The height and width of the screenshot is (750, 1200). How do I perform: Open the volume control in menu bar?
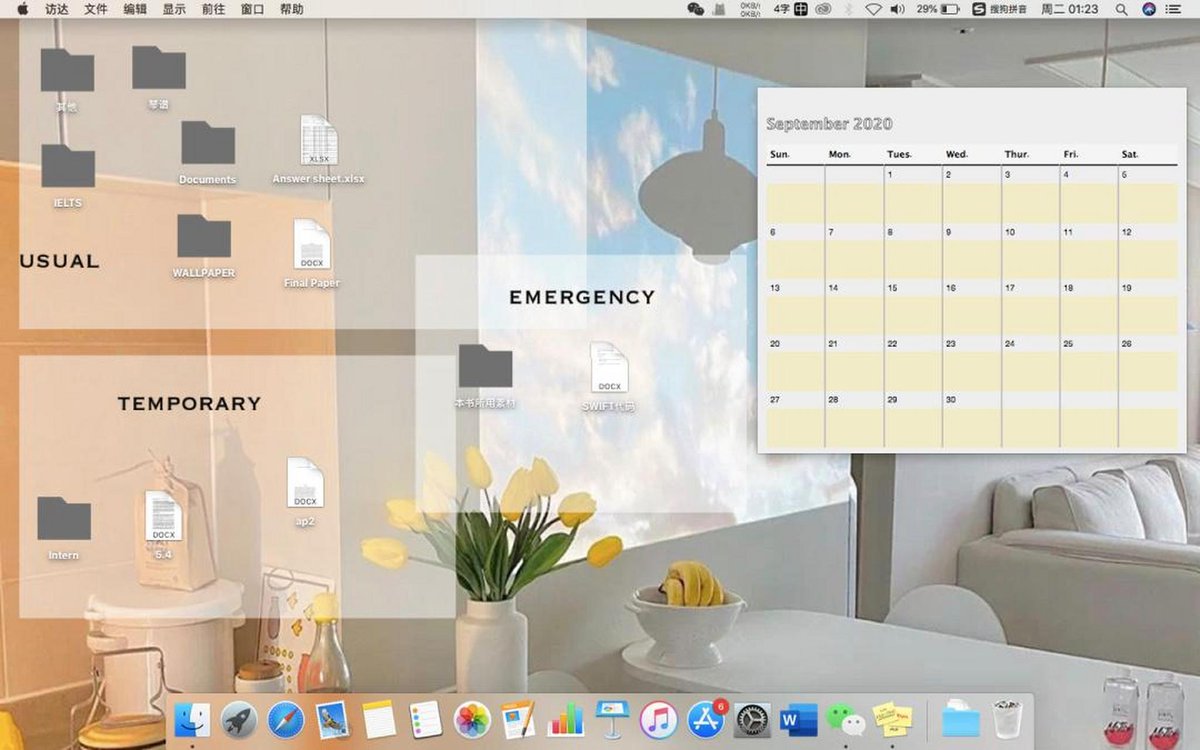coord(897,9)
